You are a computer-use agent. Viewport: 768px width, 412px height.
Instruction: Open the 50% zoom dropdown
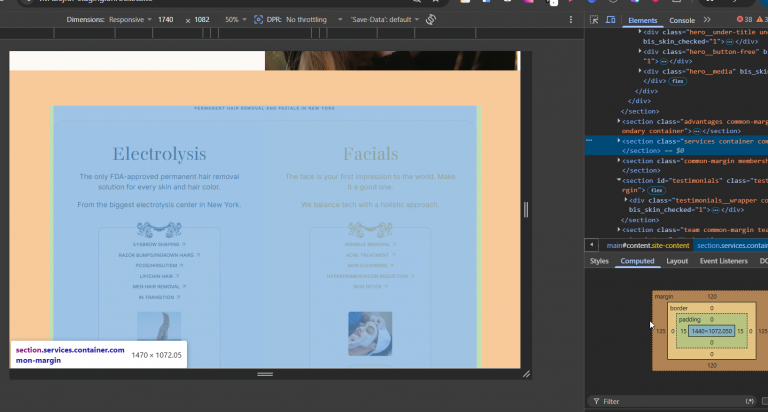tap(236, 20)
